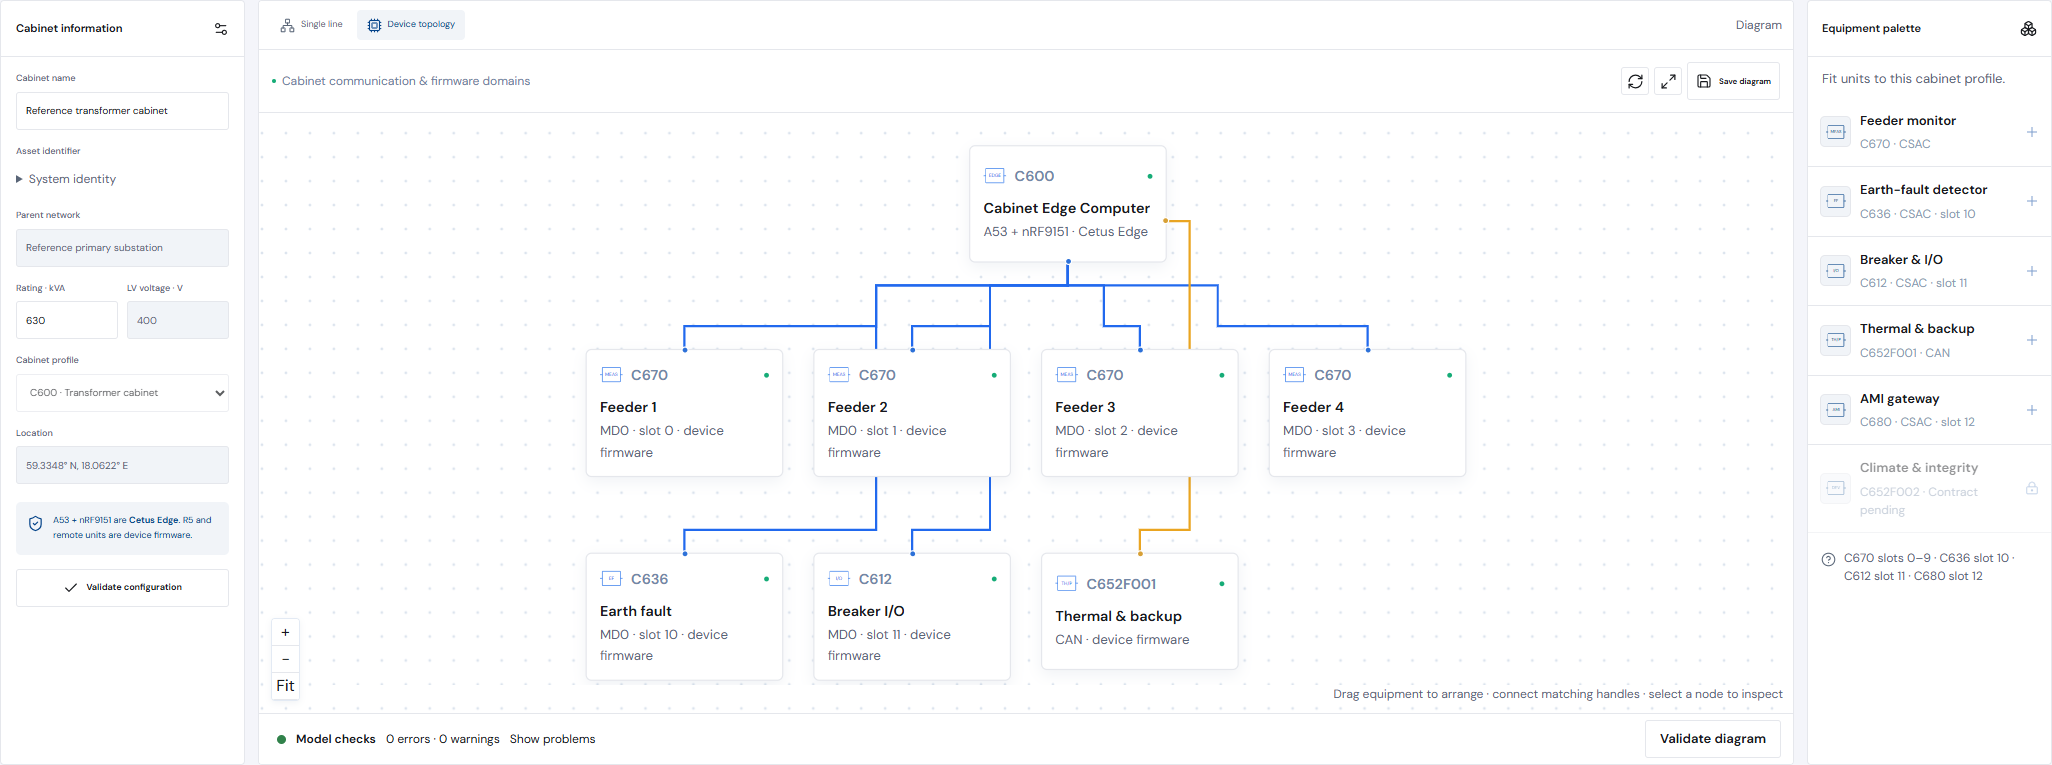The height and width of the screenshot is (765, 2052).
Task: Add AMI gateway with plus icon
Action: click(x=2032, y=410)
